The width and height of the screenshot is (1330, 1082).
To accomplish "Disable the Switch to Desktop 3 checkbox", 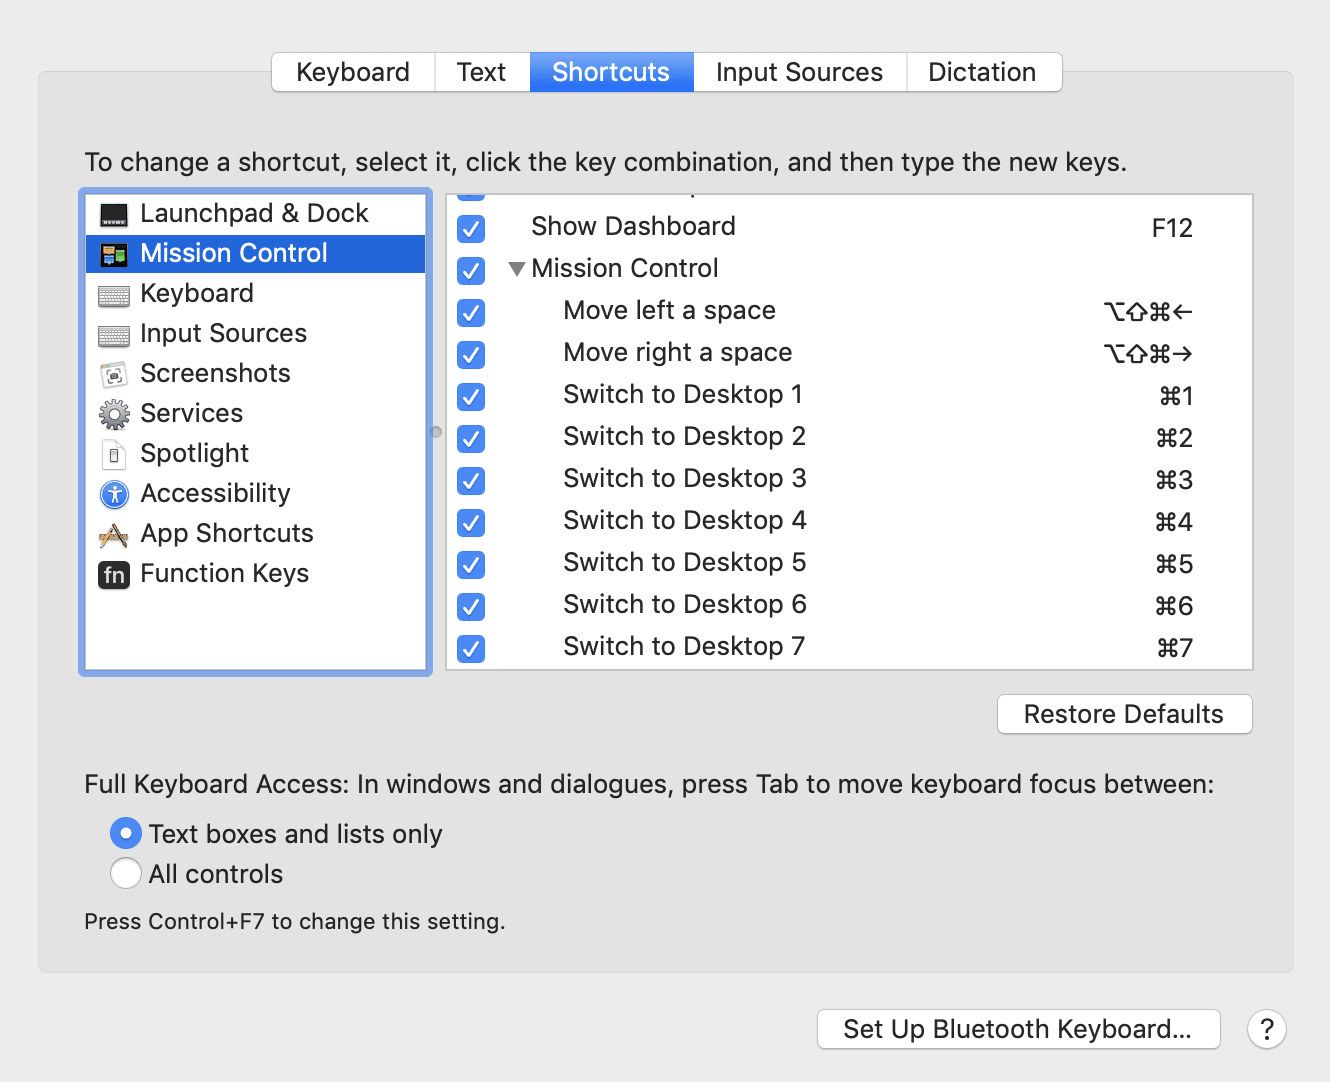I will 471,480.
